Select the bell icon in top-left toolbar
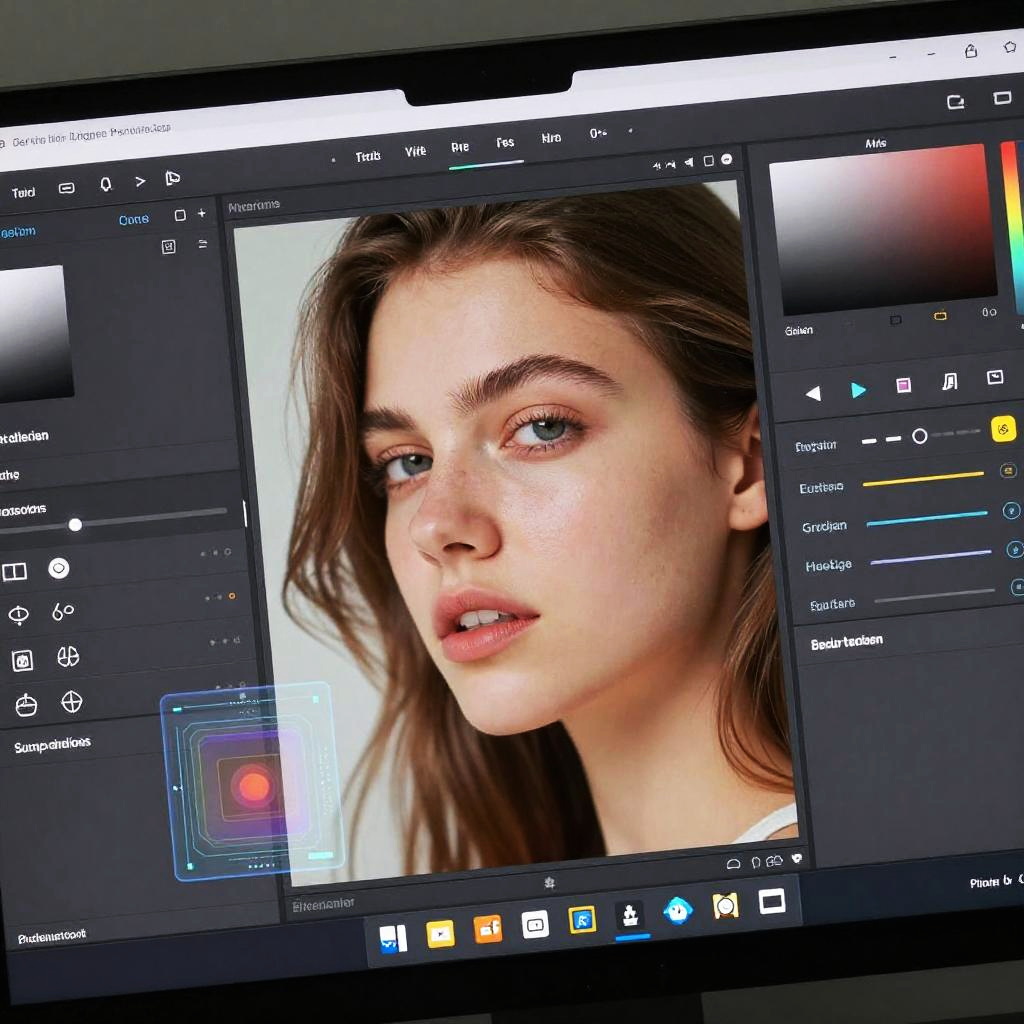This screenshot has height=1024, width=1024. click(105, 185)
